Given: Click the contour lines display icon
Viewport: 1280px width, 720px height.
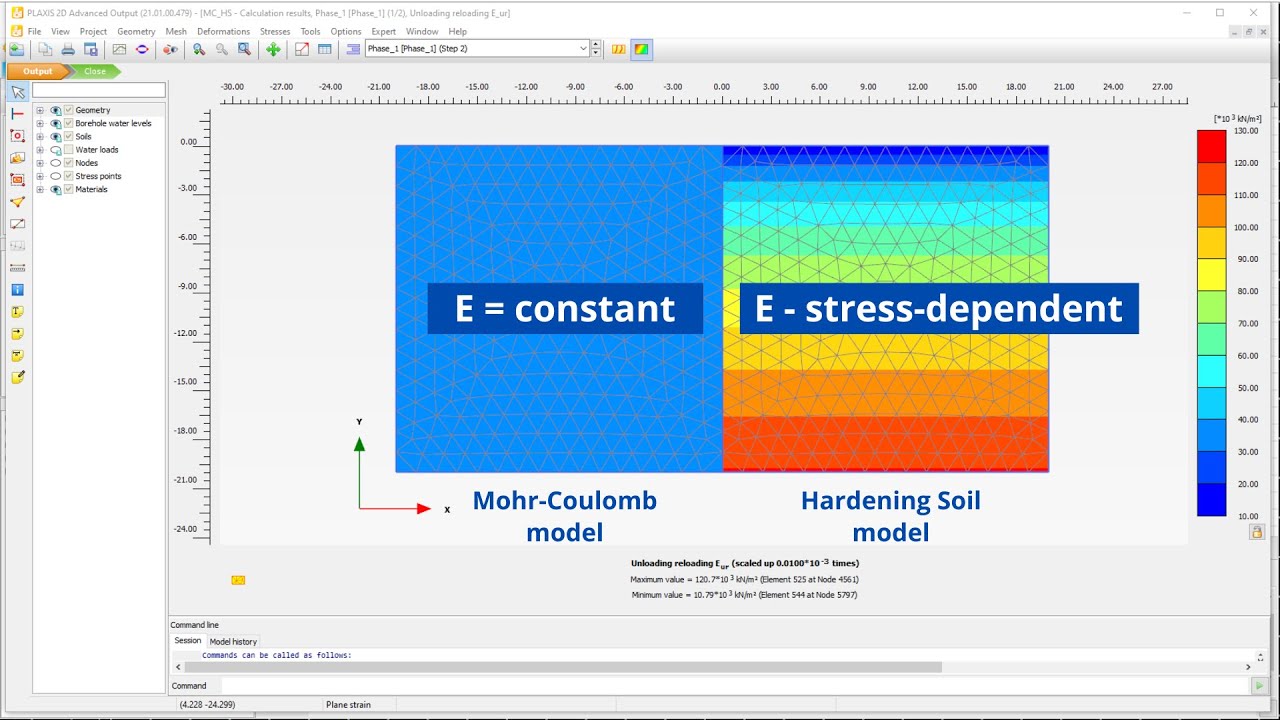Looking at the screenshot, I should 619,49.
